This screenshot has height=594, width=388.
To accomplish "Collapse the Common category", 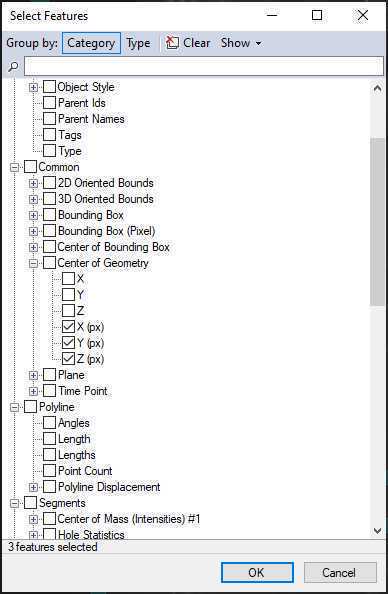I will (14, 167).
